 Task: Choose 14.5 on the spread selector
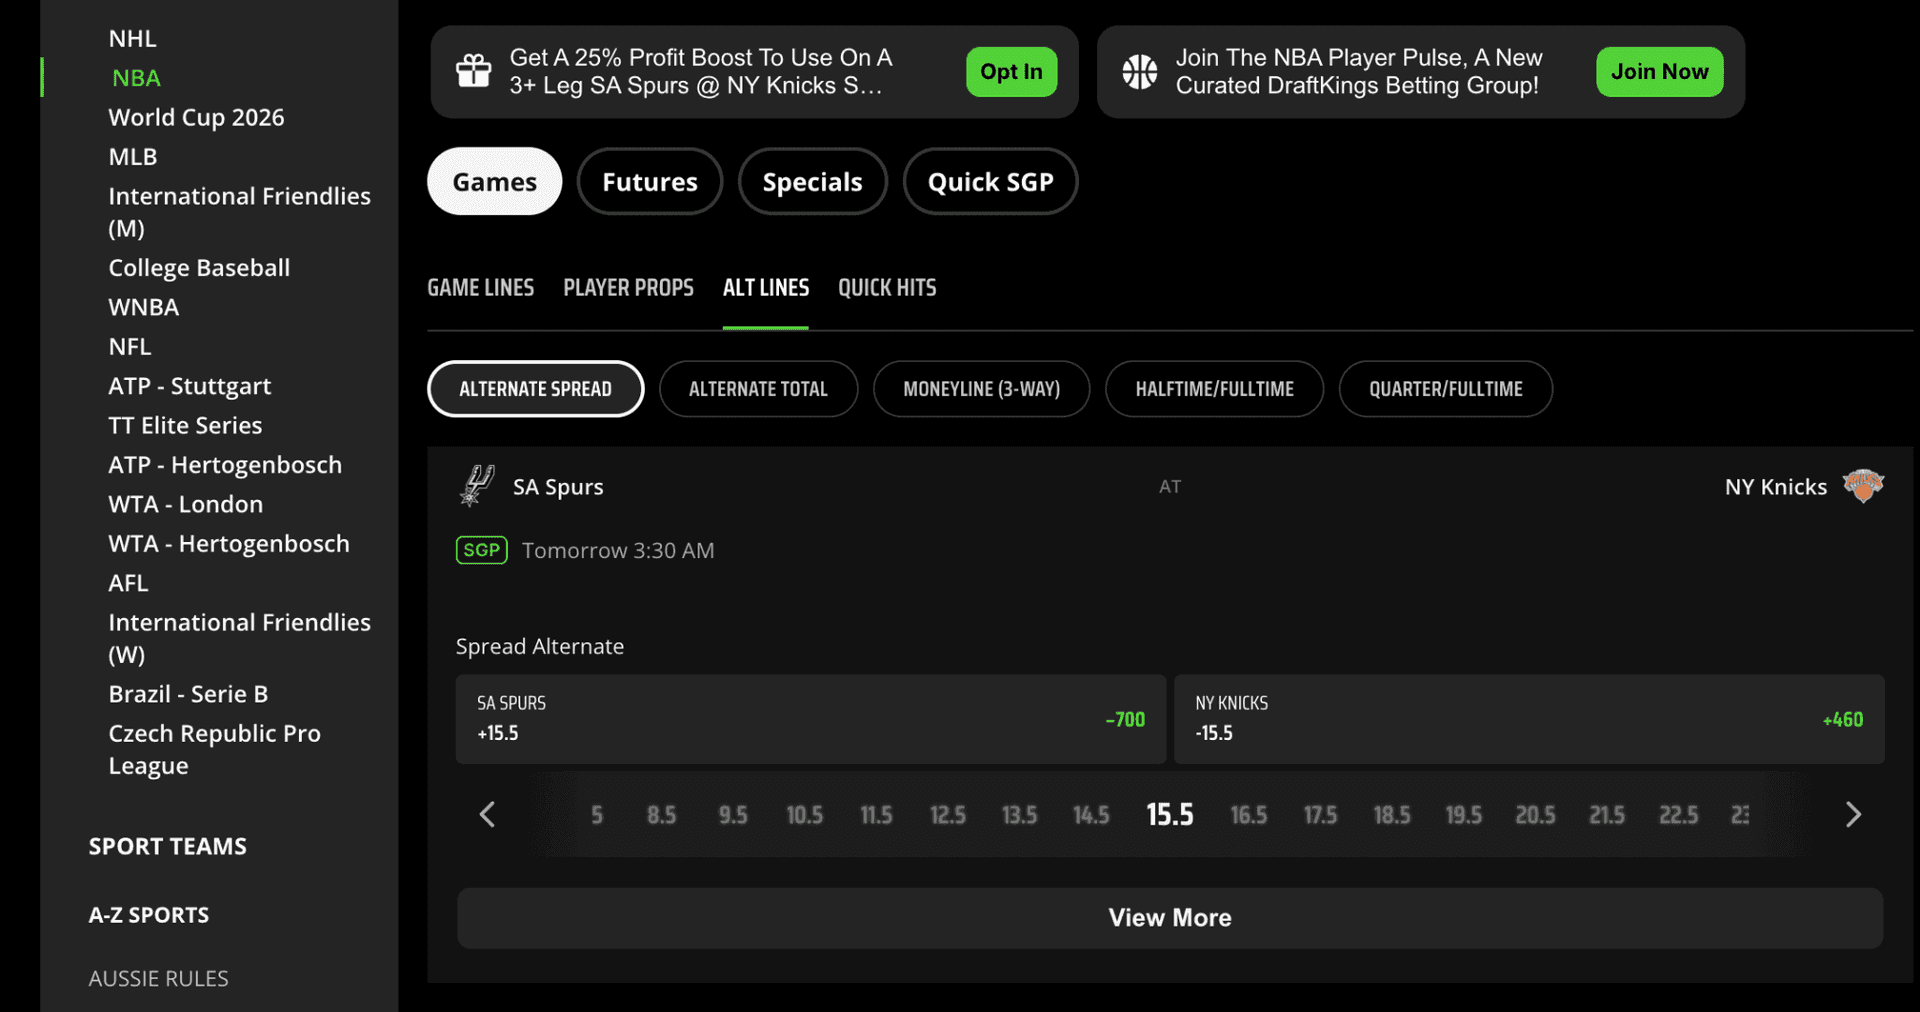click(1092, 815)
